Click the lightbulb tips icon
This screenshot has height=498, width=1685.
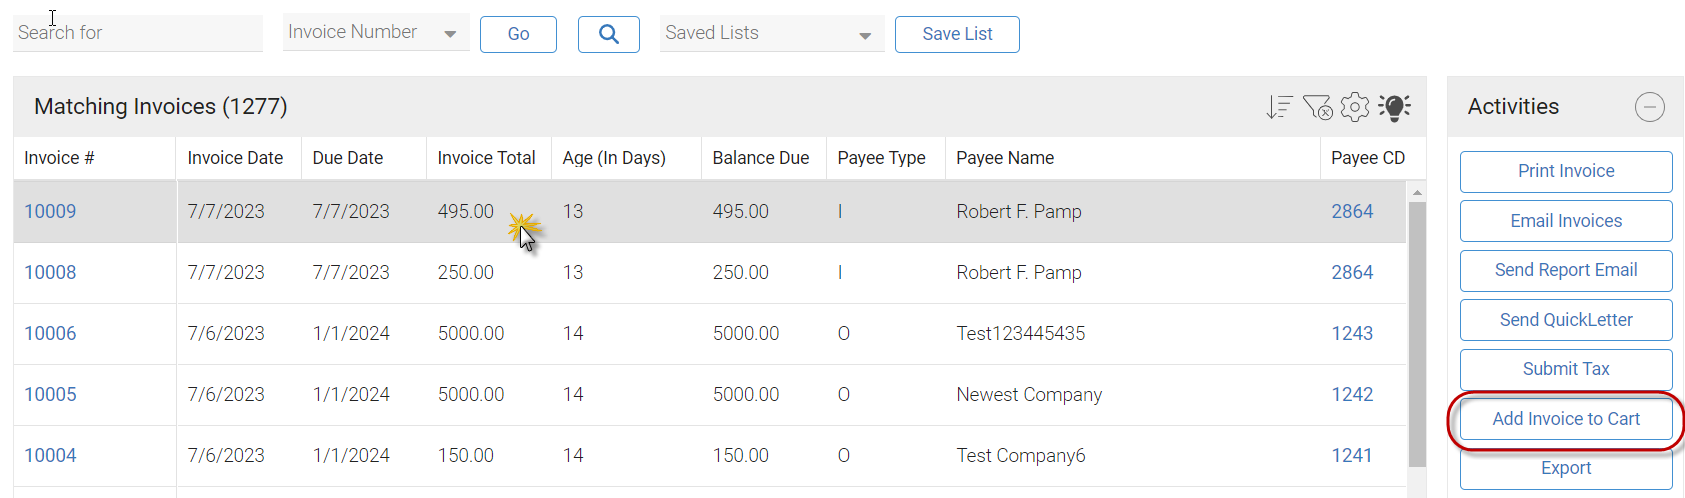(1394, 107)
